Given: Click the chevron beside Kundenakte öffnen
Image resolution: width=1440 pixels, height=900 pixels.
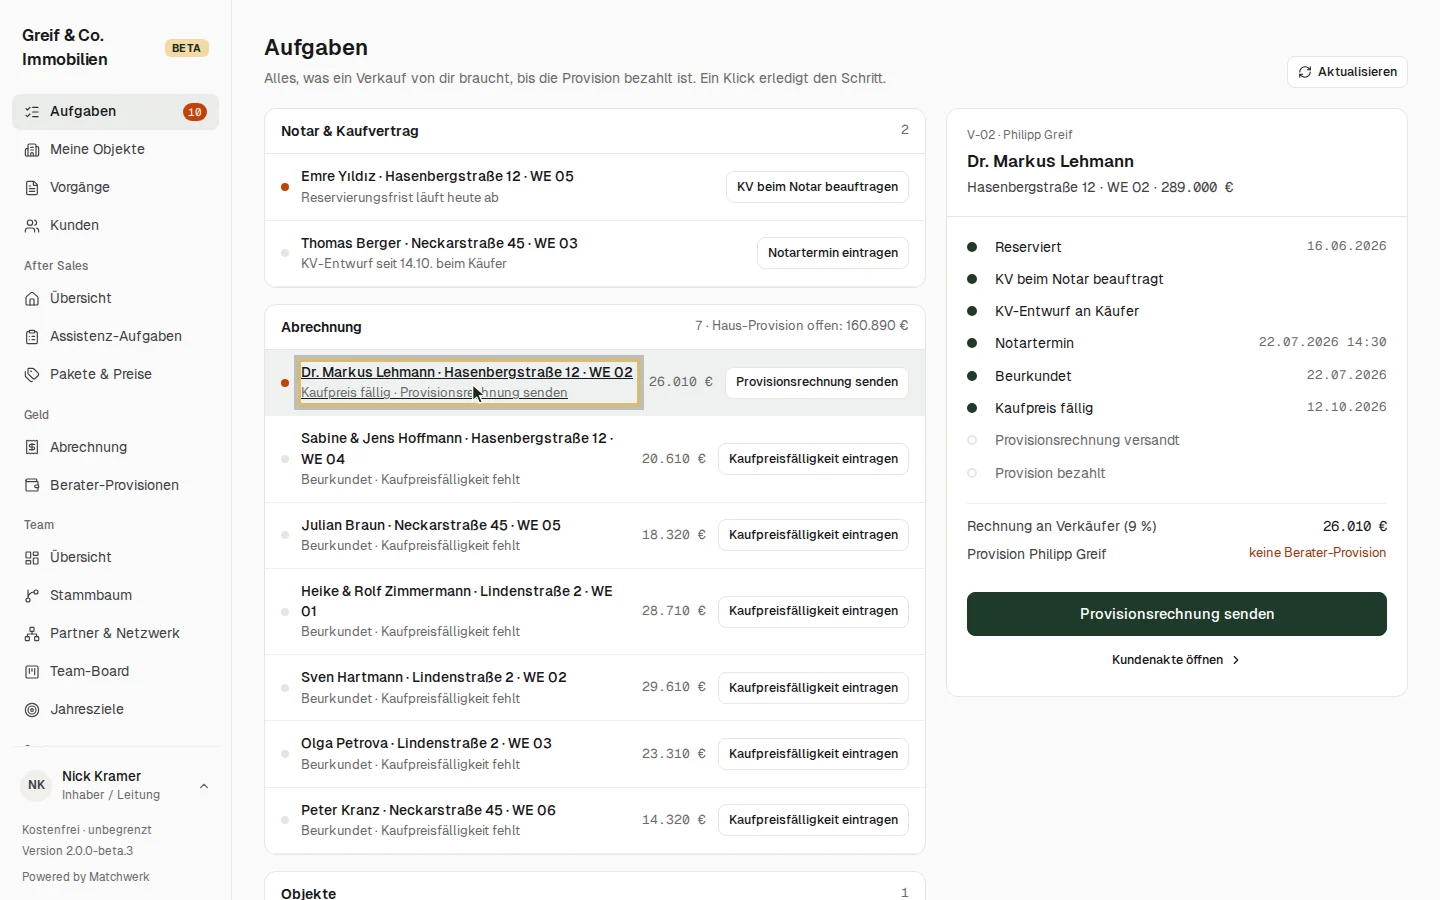Looking at the screenshot, I should coord(1236,660).
